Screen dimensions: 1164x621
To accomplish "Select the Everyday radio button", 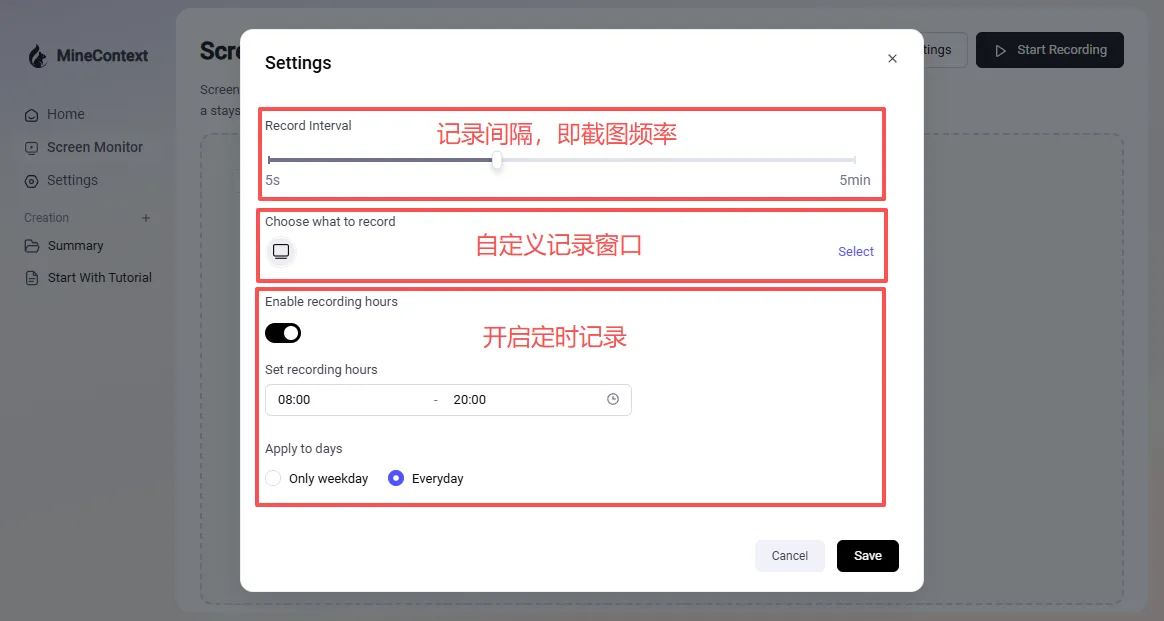I will 396,478.
